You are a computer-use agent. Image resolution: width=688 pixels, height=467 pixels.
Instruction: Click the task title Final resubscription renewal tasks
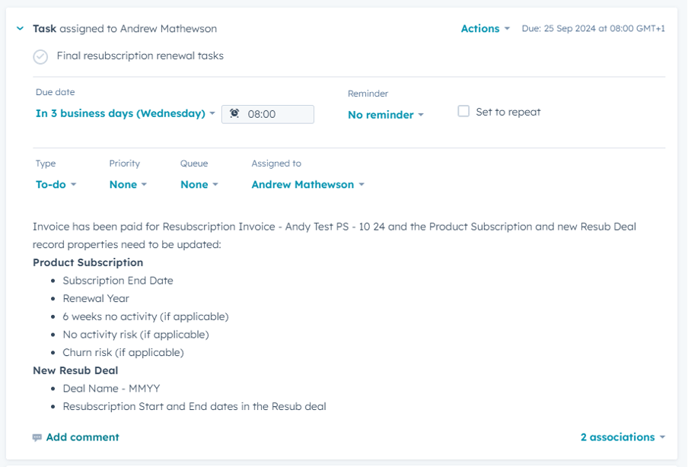point(140,56)
